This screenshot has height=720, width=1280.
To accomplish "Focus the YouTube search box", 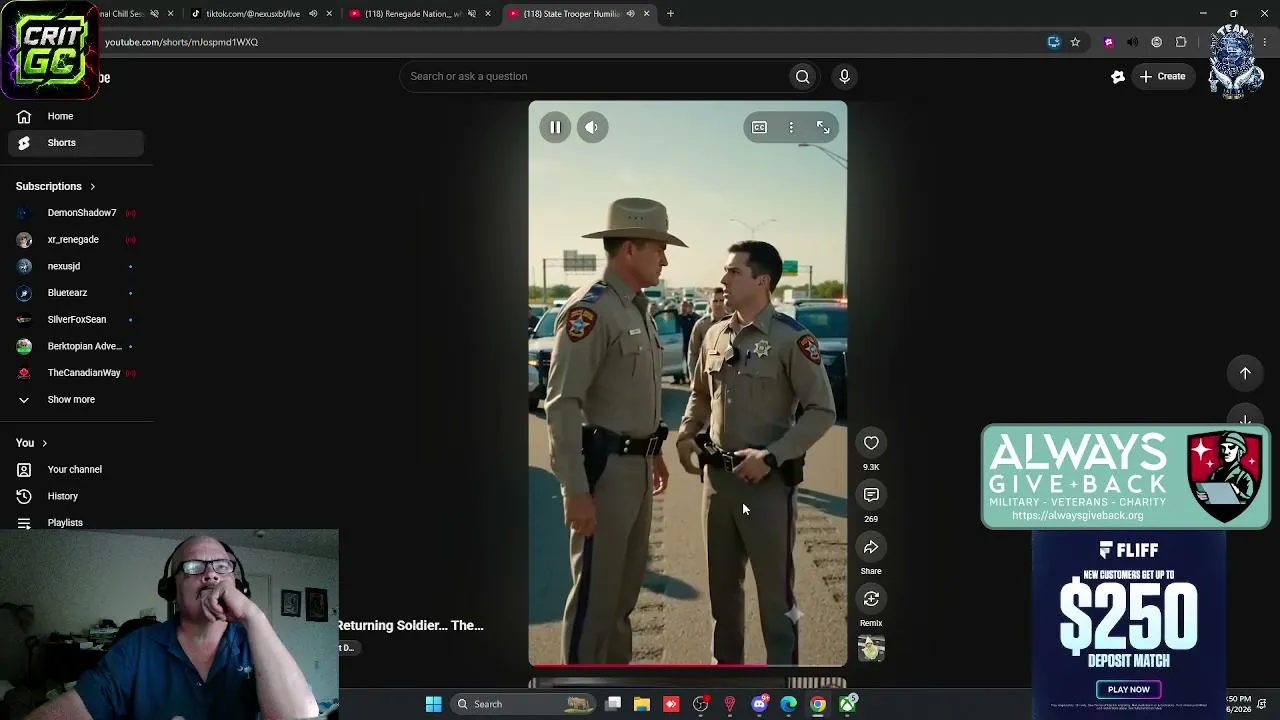I will (594, 76).
